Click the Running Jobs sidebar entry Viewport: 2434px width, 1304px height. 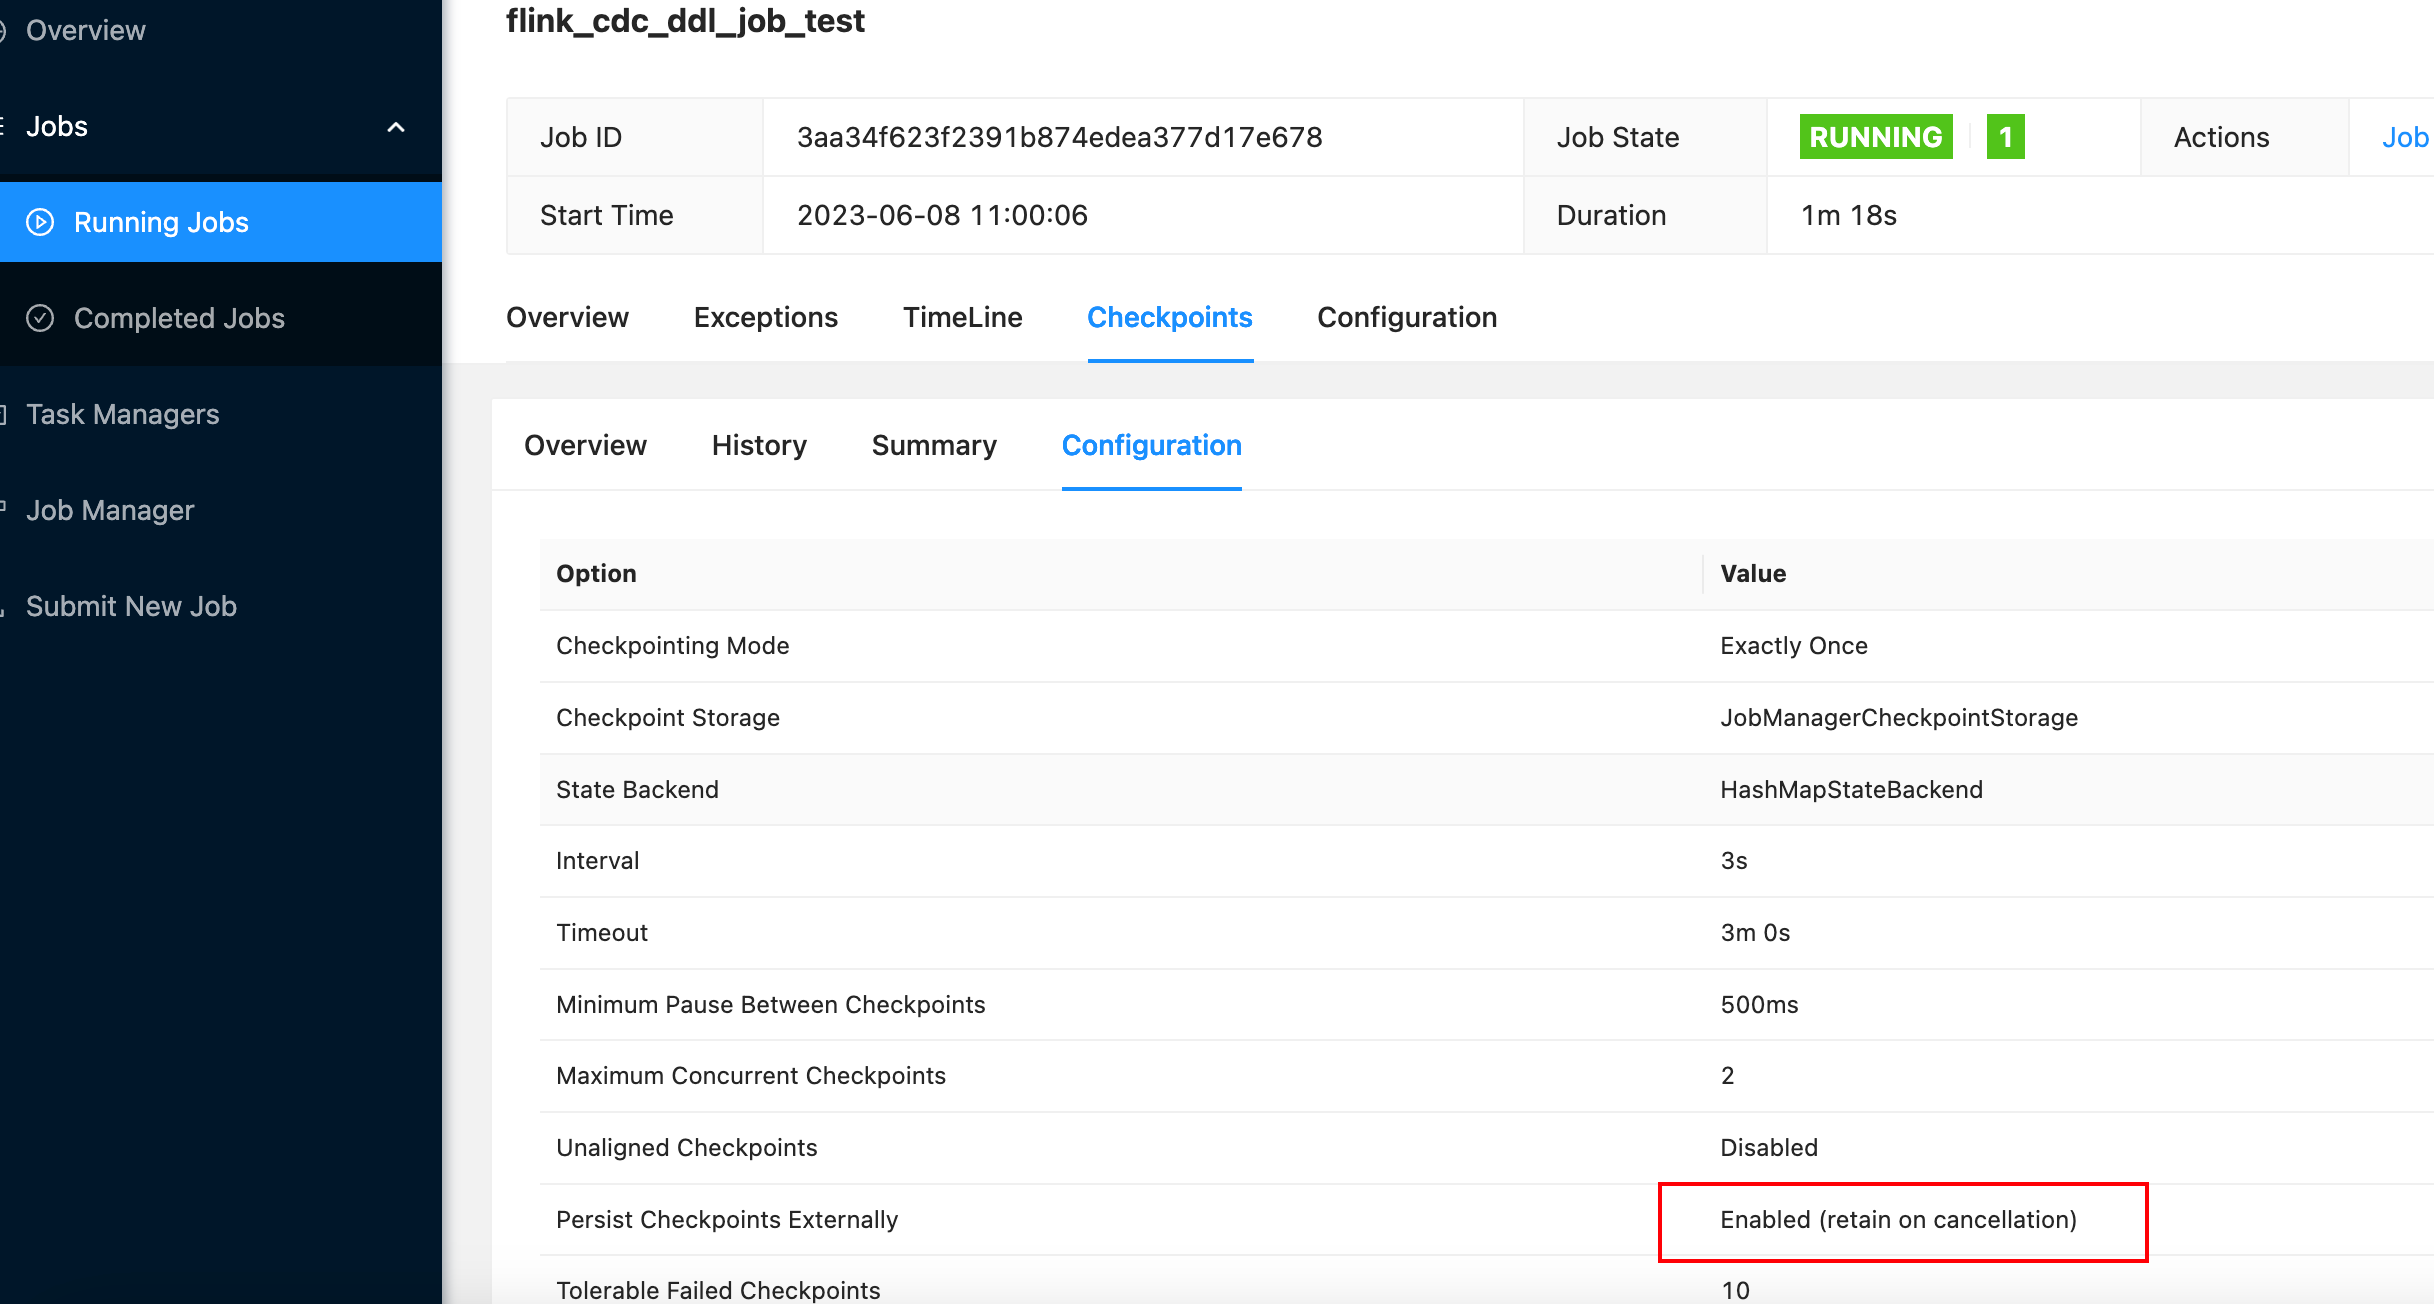click(162, 221)
